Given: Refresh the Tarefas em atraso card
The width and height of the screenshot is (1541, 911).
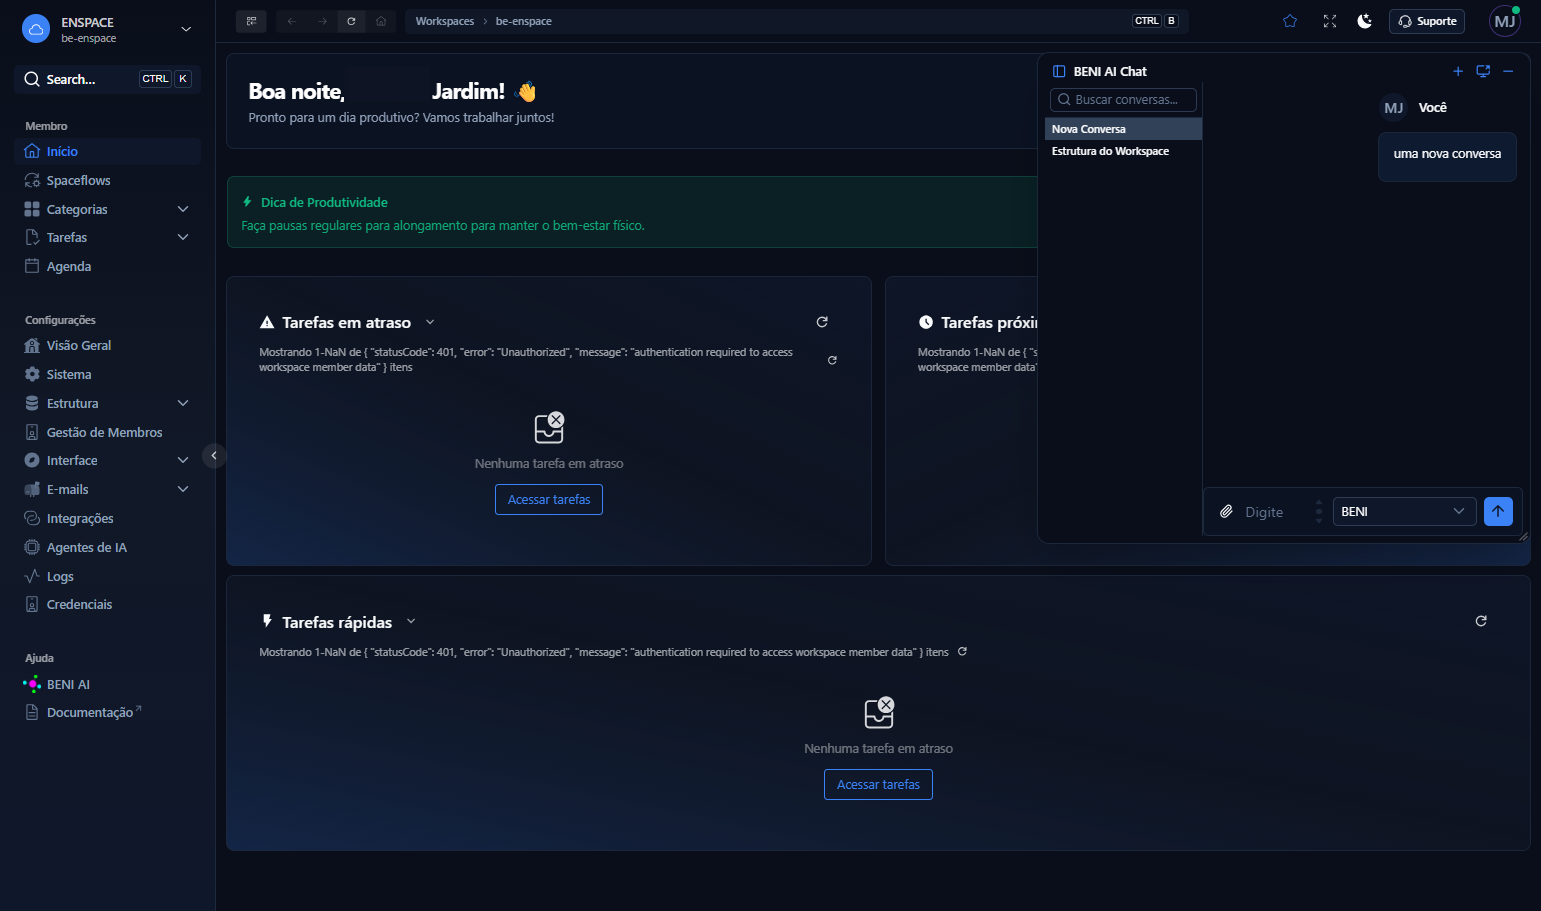Looking at the screenshot, I should (822, 322).
